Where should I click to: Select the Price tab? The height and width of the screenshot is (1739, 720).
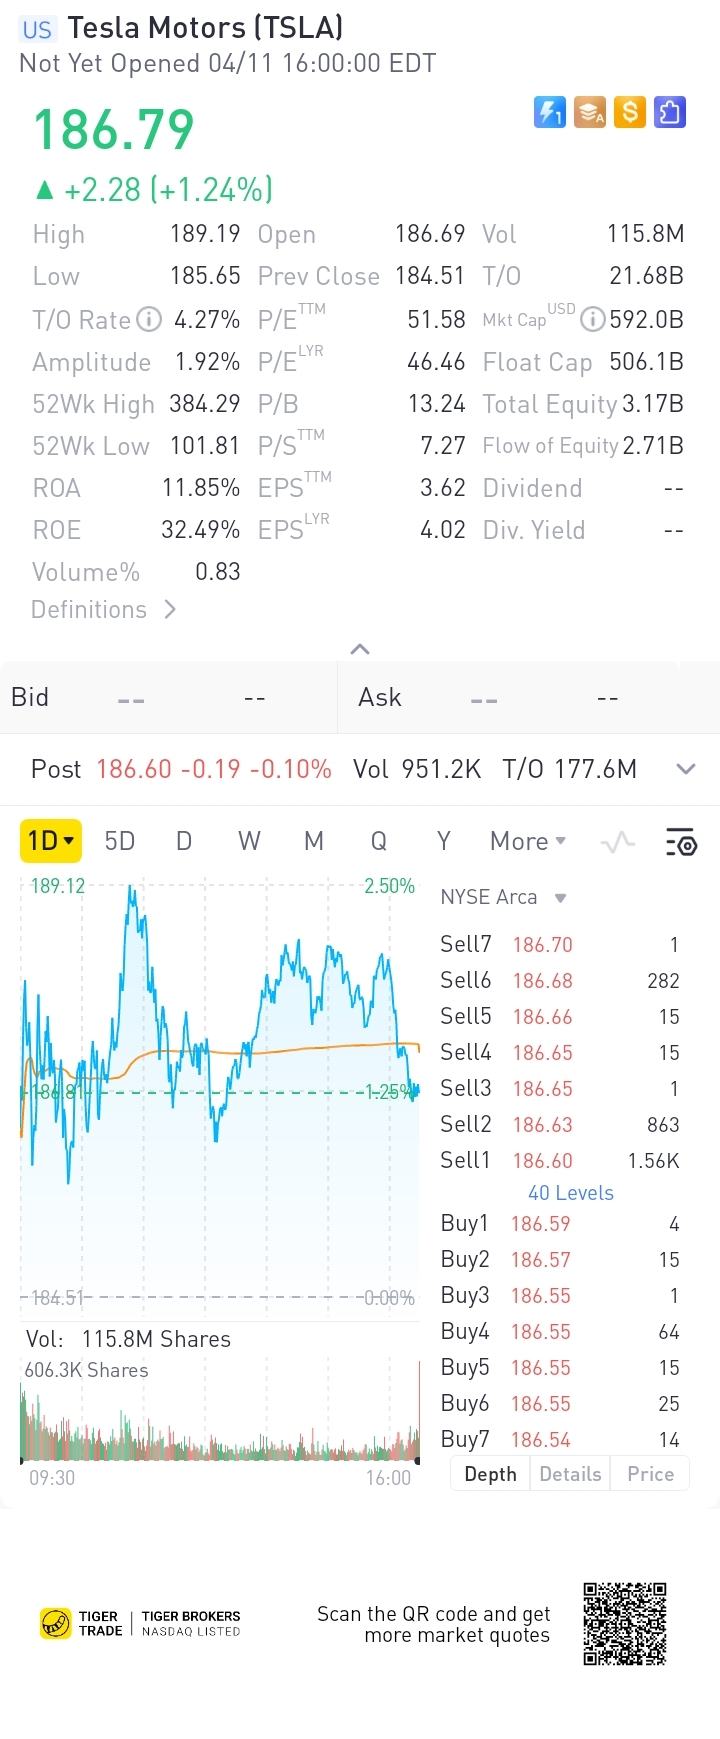[650, 1474]
